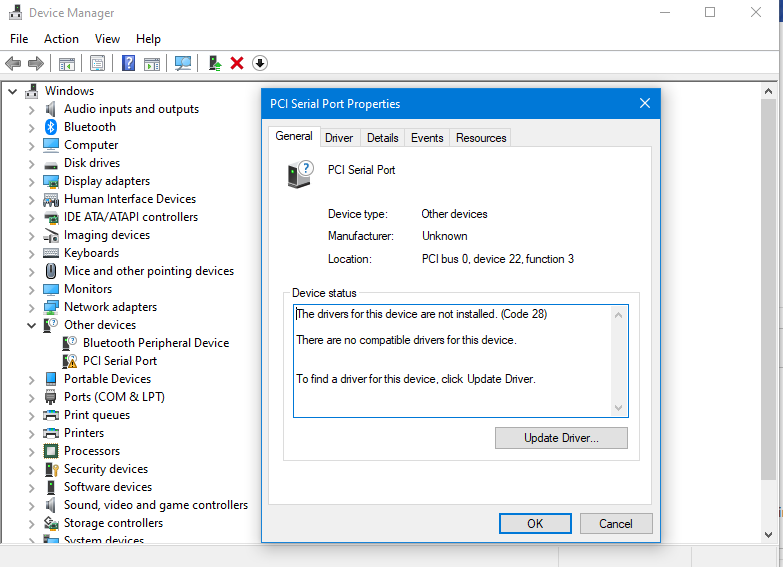
Task: Click Update device driver toolbar icon
Action: [215, 63]
